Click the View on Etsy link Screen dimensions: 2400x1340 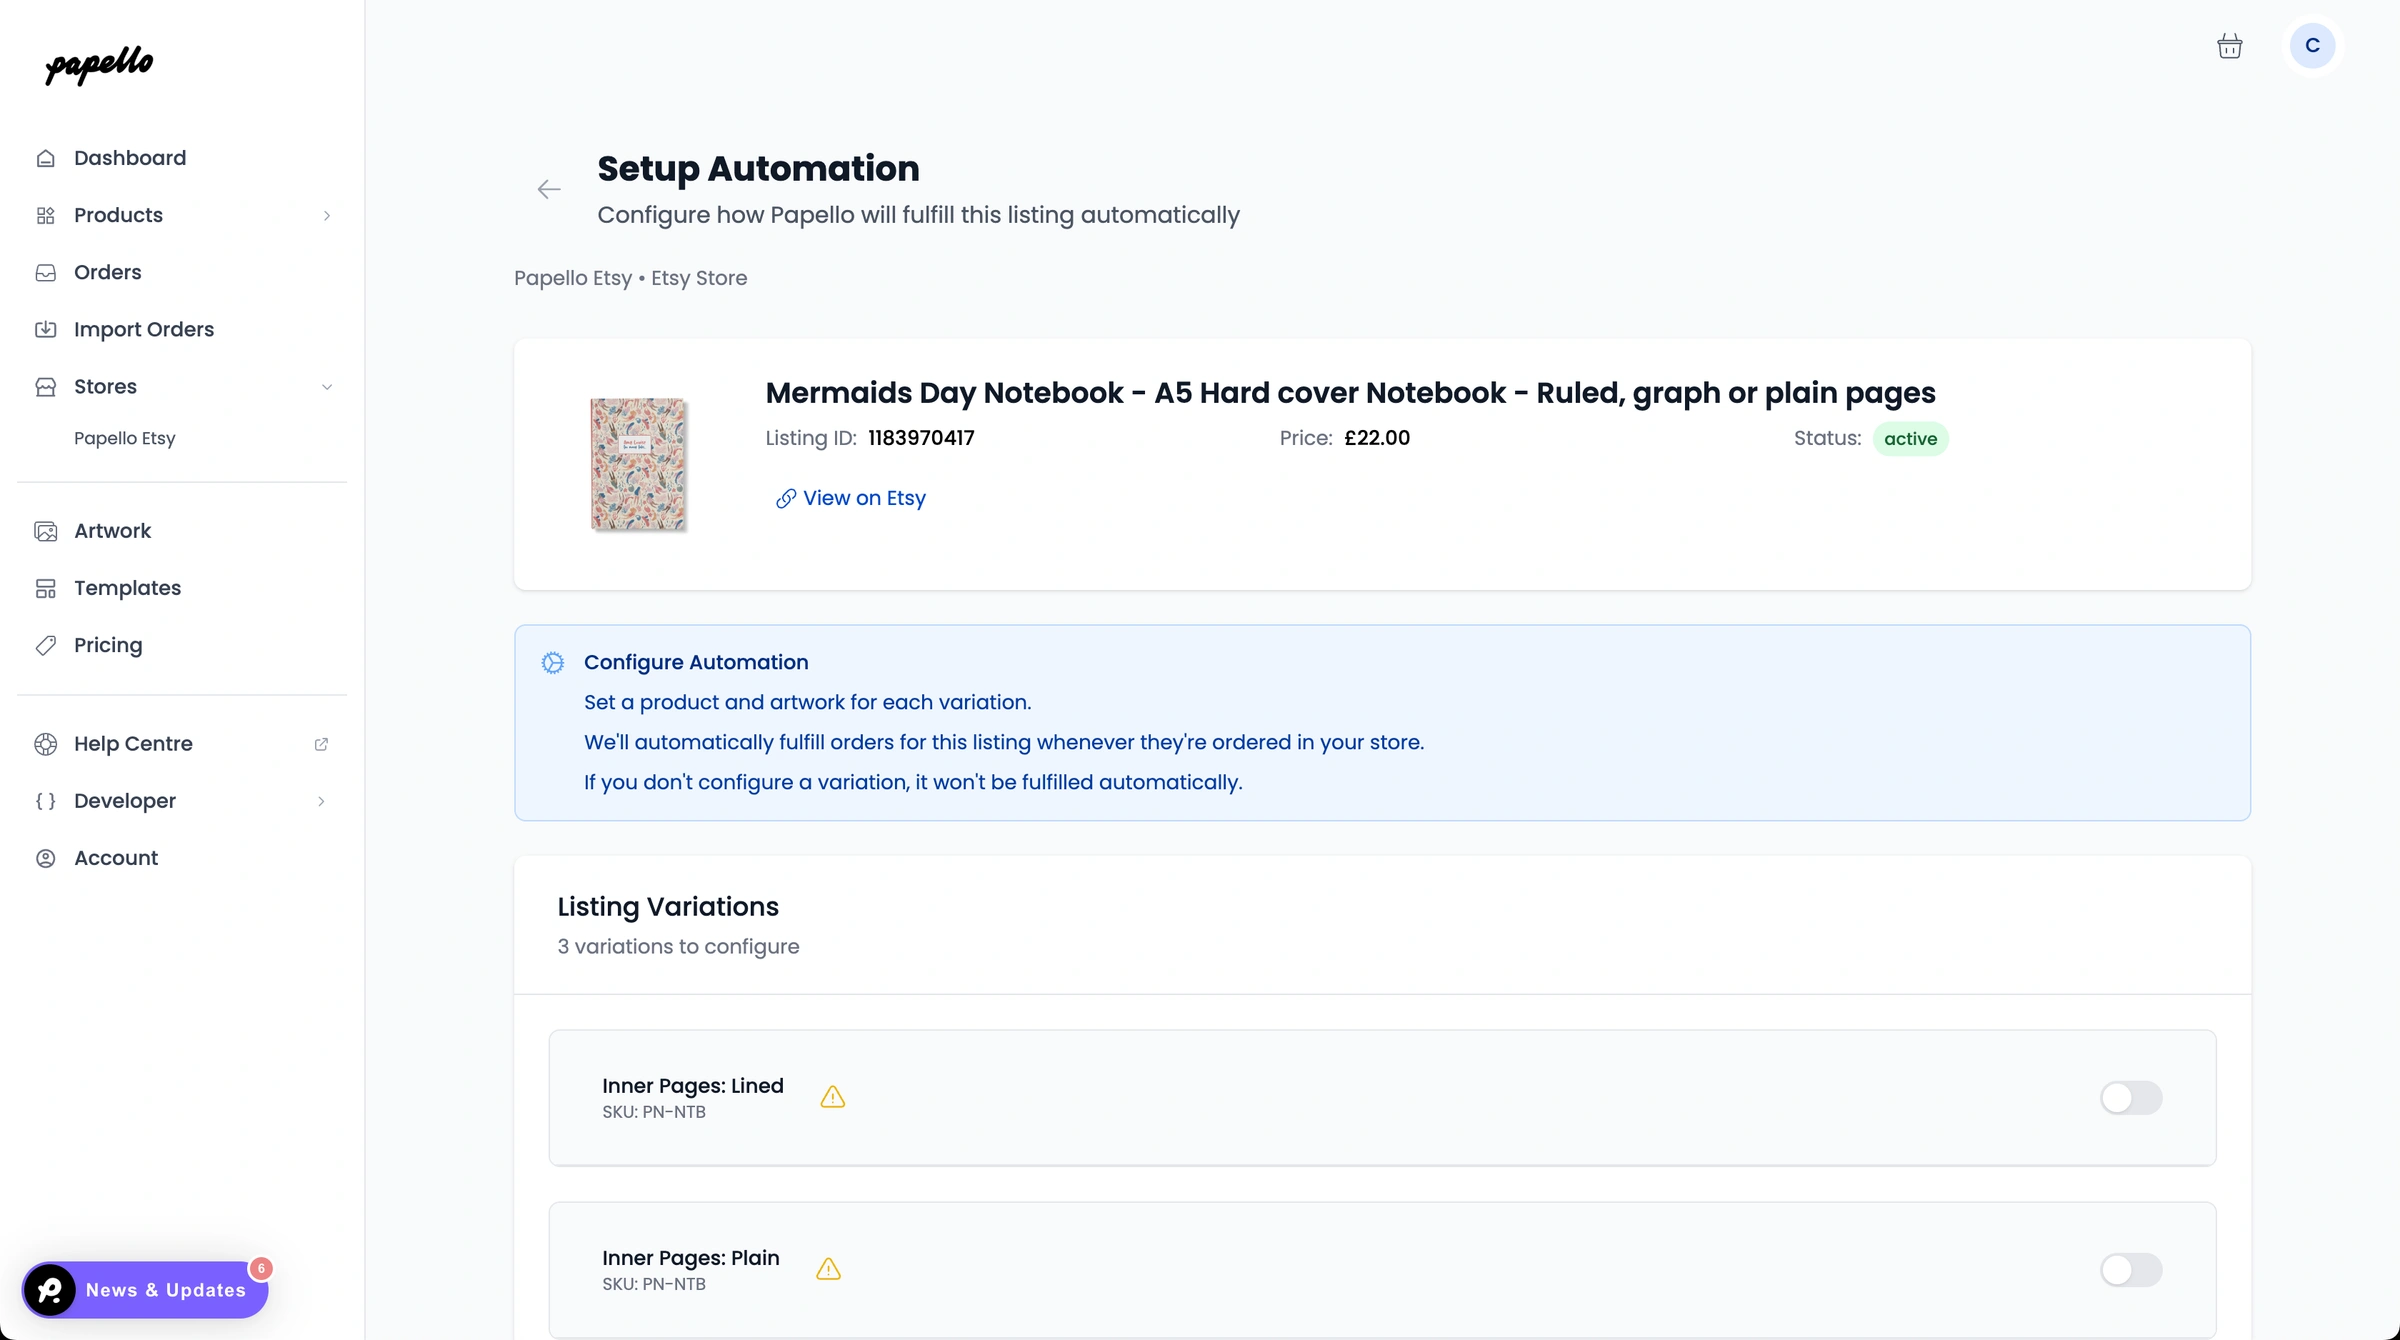(x=863, y=498)
